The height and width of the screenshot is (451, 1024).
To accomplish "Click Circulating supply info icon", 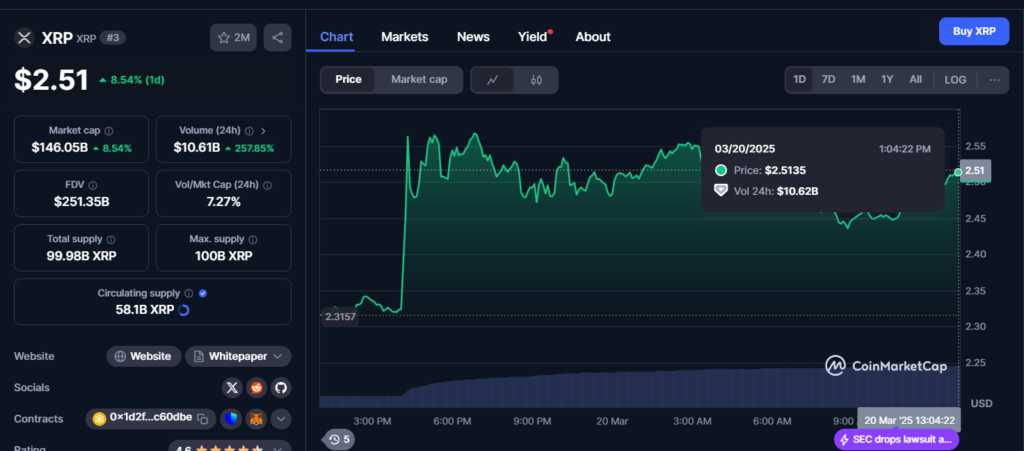I will point(189,294).
